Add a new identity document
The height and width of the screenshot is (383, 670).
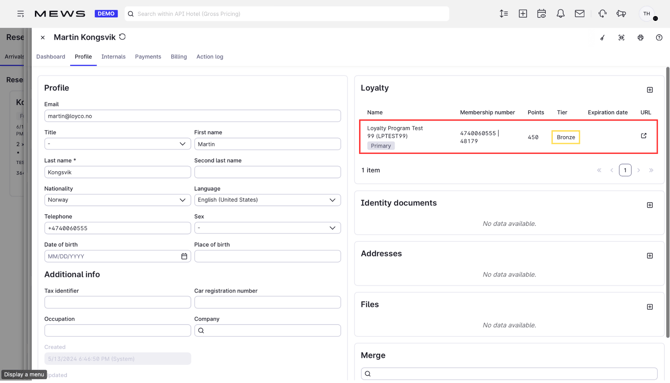click(649, 205)
